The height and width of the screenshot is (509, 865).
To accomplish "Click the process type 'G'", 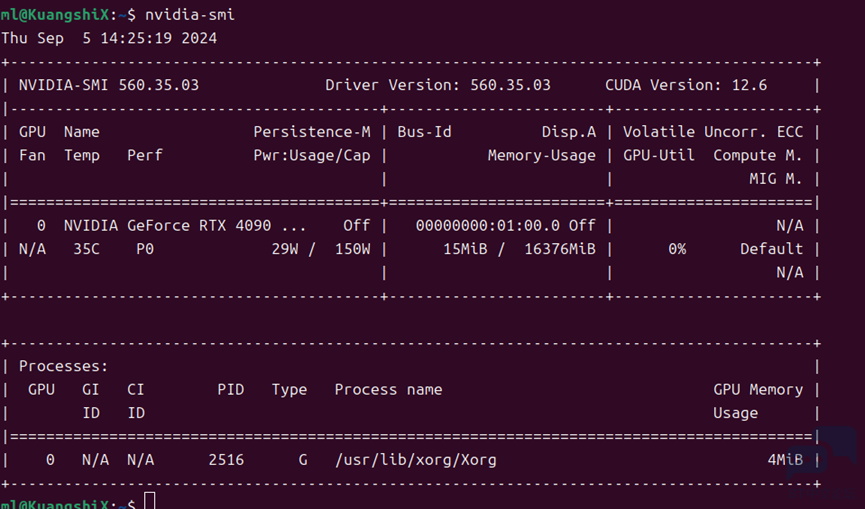I will coord(303,460).
